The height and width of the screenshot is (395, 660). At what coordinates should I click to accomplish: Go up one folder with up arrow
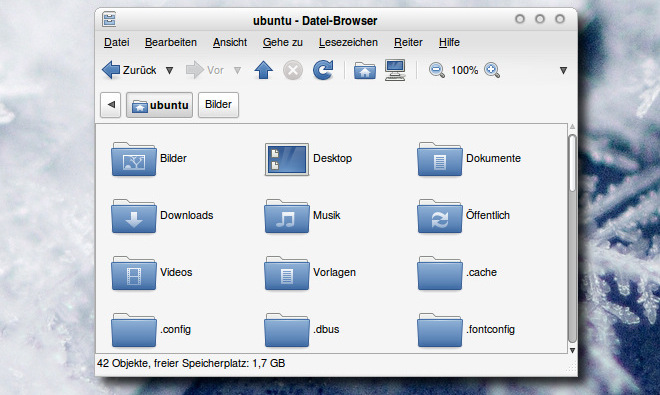coord(264,70)
